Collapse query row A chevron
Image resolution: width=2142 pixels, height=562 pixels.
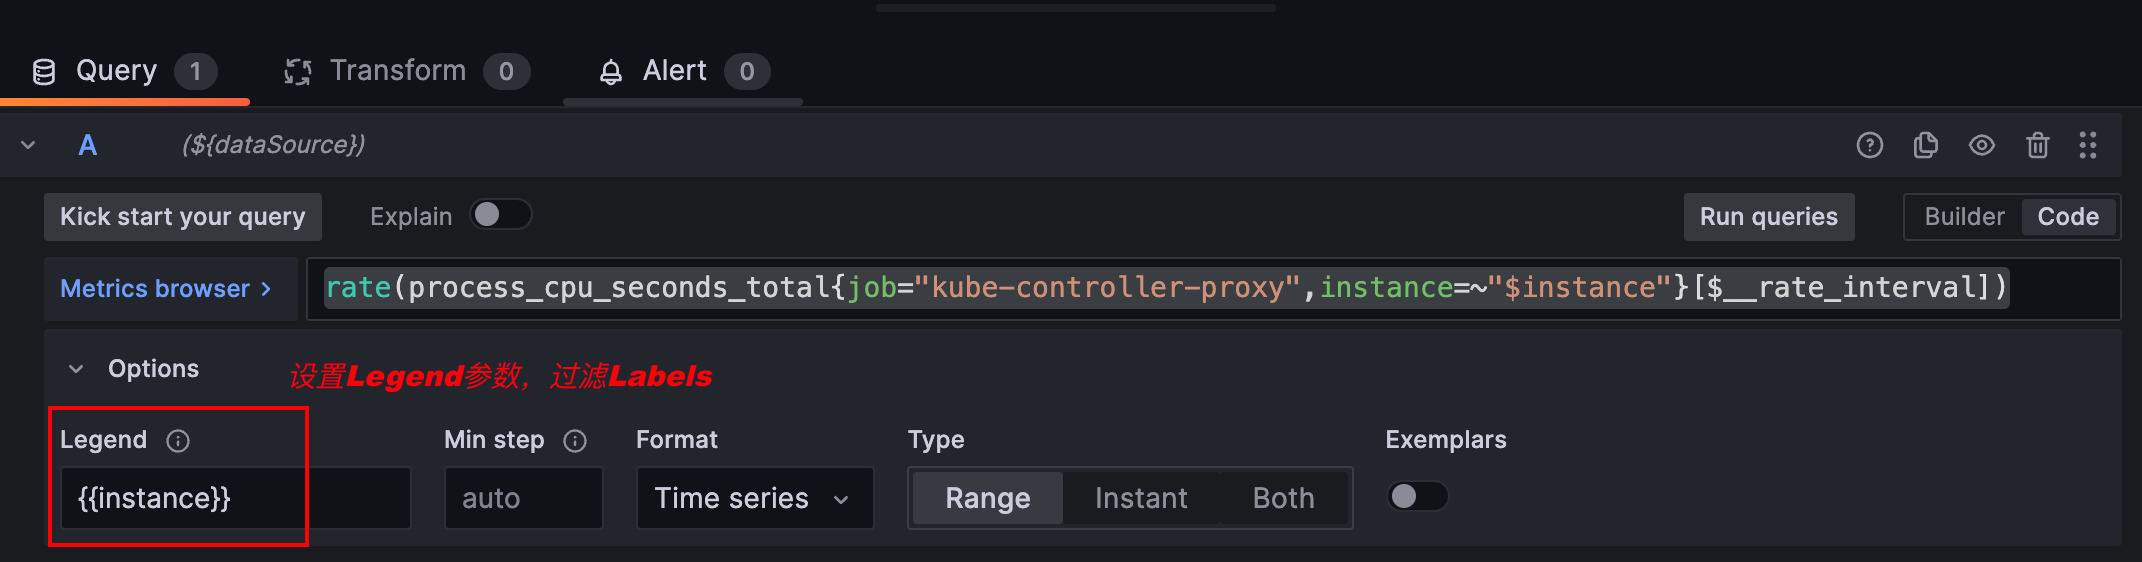coord(28,146)
